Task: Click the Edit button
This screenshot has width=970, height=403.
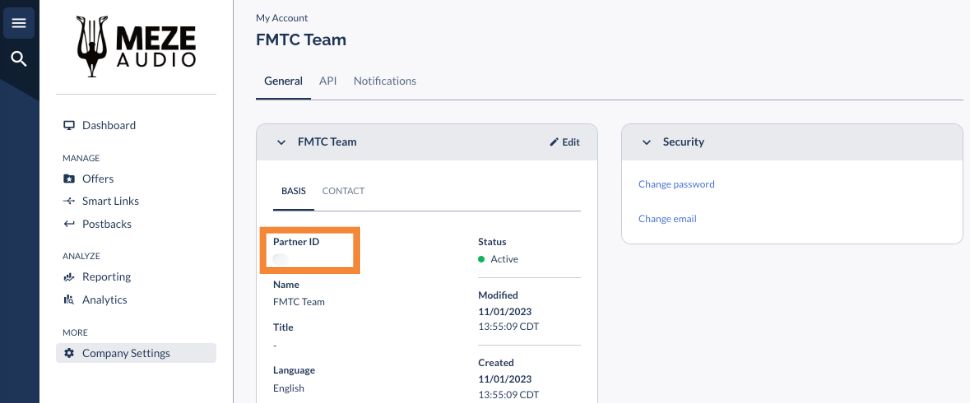Action: tap(565, 142)
